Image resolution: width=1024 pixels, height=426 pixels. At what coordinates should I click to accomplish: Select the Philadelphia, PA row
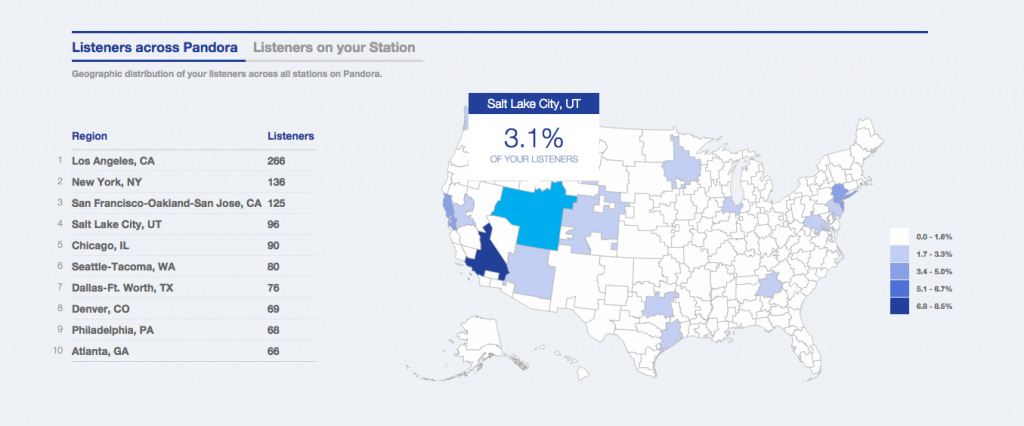point(186,330)
